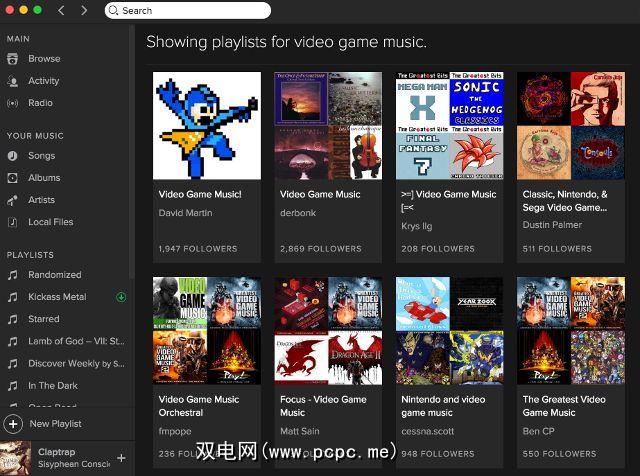The height and width of the screenshot is (476, 640).
Task: Click 'Video Game Music!' playlist title
Action: tap(200, 194)
